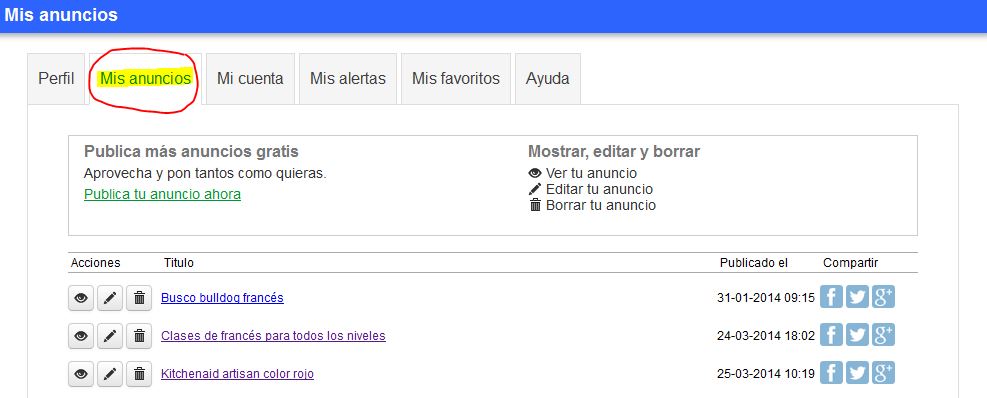This screenshot has height=398, width=987.
Task: Click the Mostrar, editar y borrar heading
Action: (x=614, y=152)
